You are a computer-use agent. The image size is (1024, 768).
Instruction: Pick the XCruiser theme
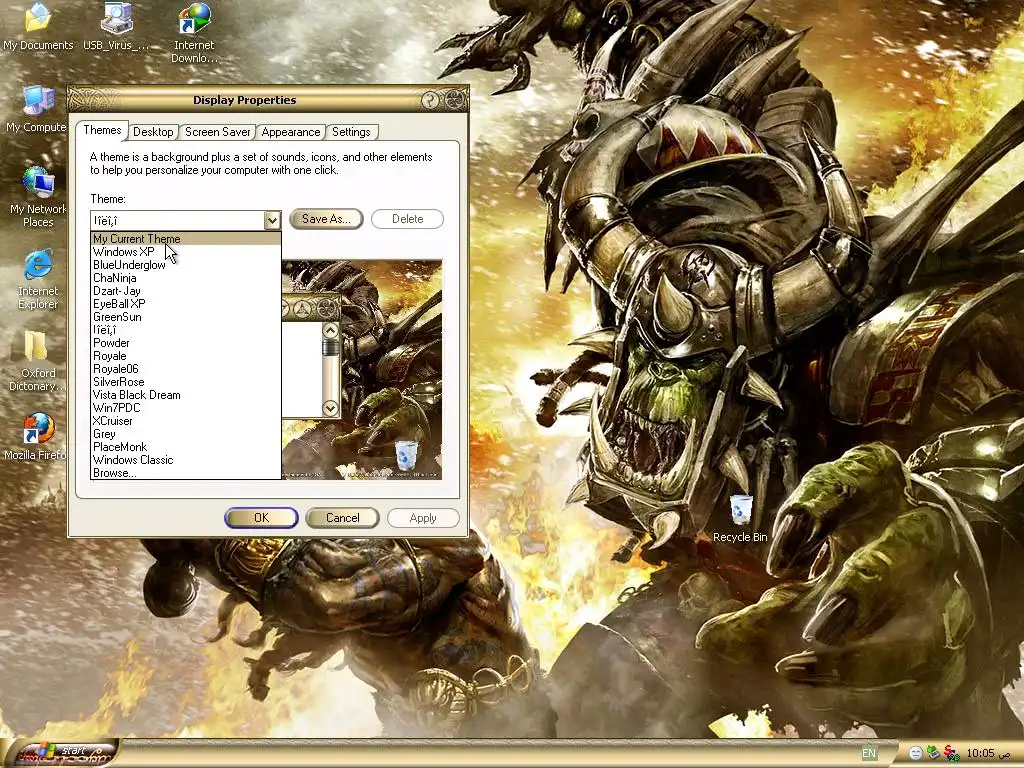pos(185,421)
